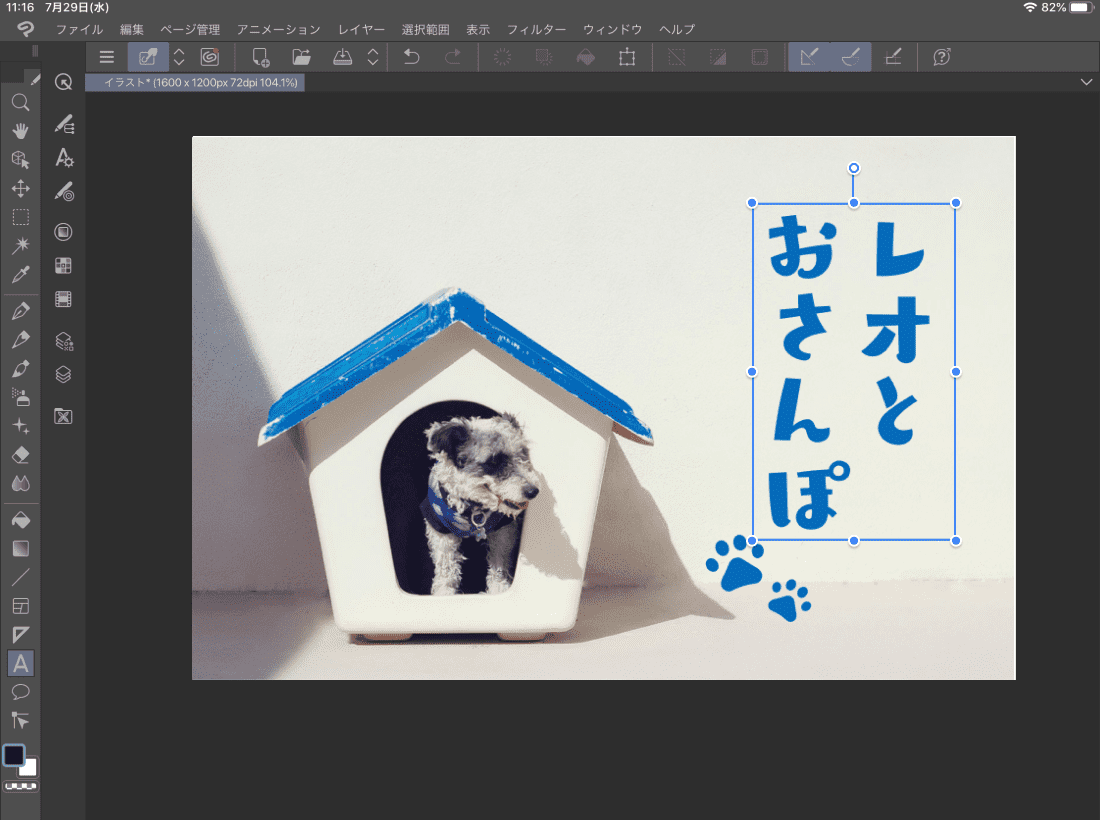Open the フィルター menu

click(x=536, y=29)
